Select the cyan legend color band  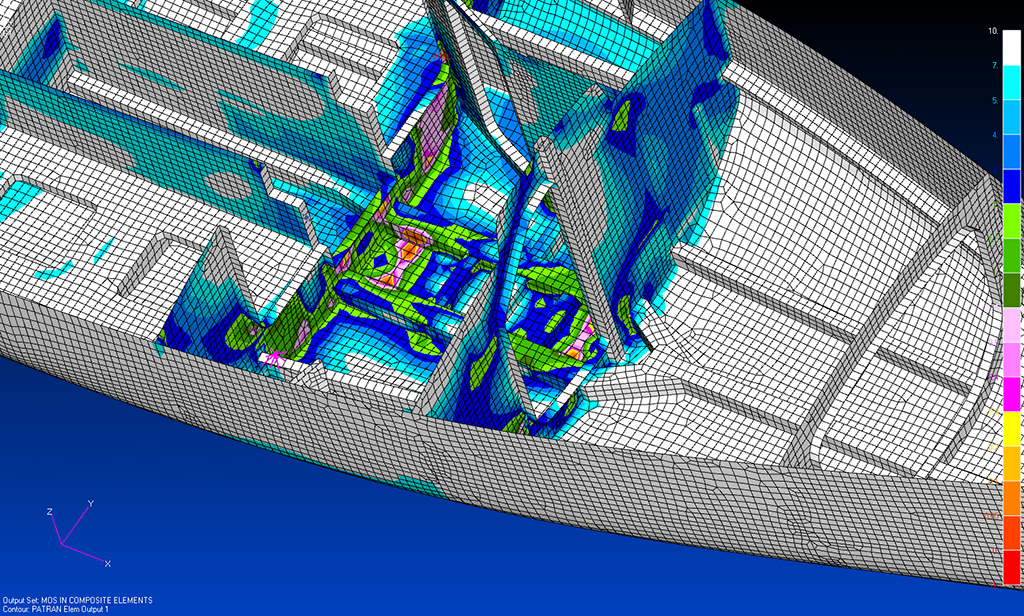(x=1012, y=82)
